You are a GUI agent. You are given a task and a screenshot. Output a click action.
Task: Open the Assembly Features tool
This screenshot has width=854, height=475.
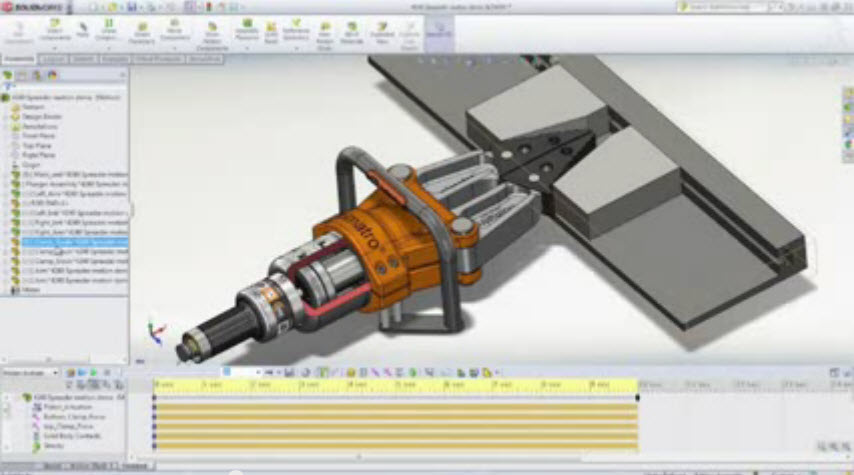[247, 30]
